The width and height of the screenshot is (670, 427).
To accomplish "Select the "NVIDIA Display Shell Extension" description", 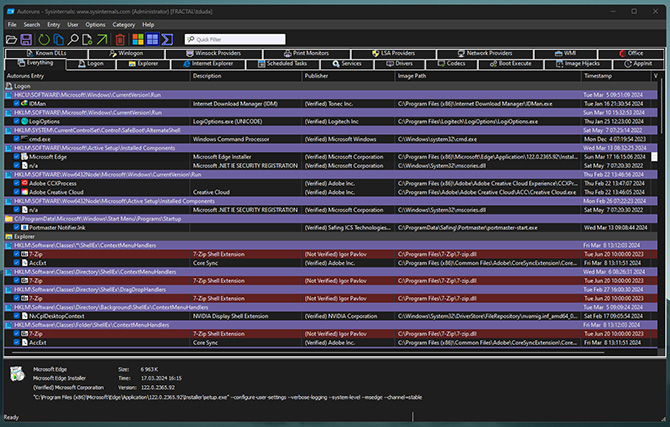I will click(x=230, y=316).
